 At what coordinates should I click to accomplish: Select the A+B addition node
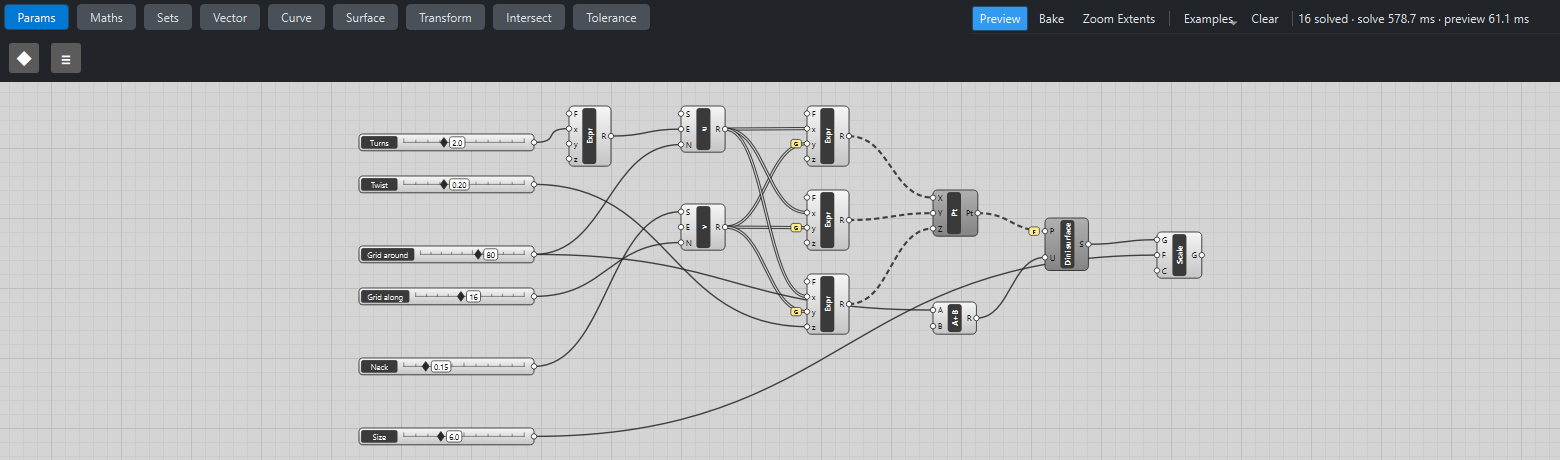[x=955, y=318]
